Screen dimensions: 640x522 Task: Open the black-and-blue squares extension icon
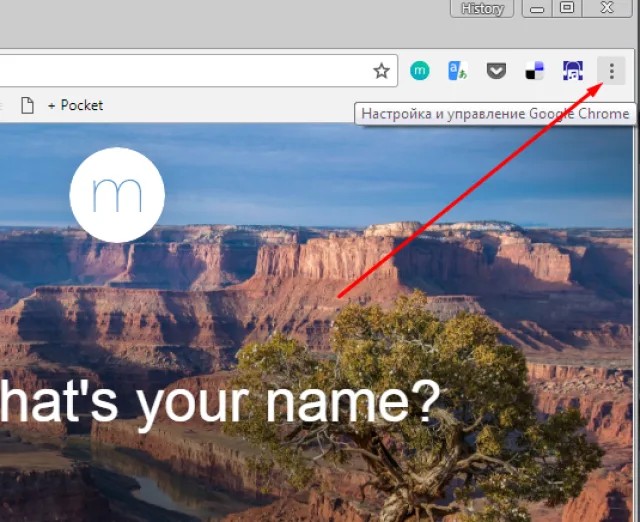point(535,71)
